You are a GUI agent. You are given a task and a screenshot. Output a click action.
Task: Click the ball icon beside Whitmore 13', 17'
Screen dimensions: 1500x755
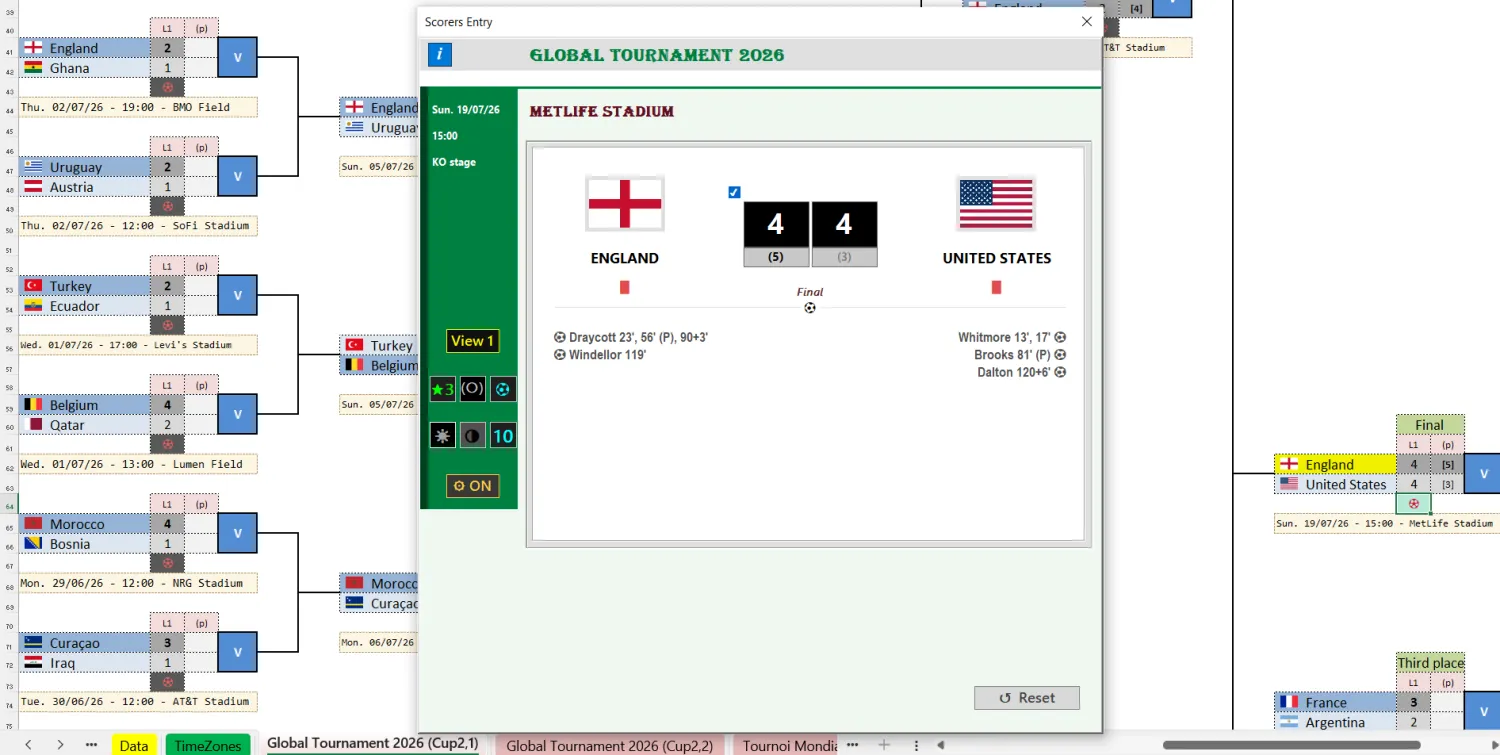[1060, 338]
